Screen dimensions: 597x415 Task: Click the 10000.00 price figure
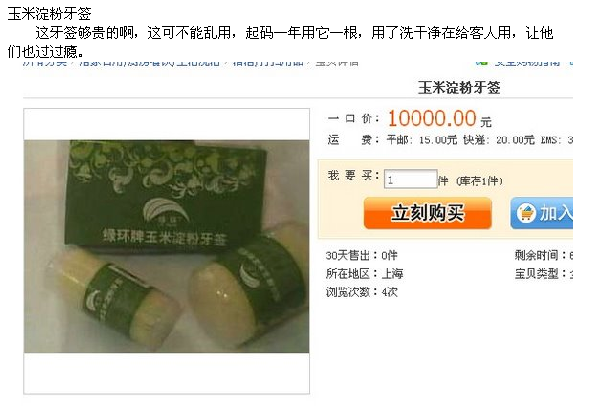pyautogui.click(x=432, y=118)
